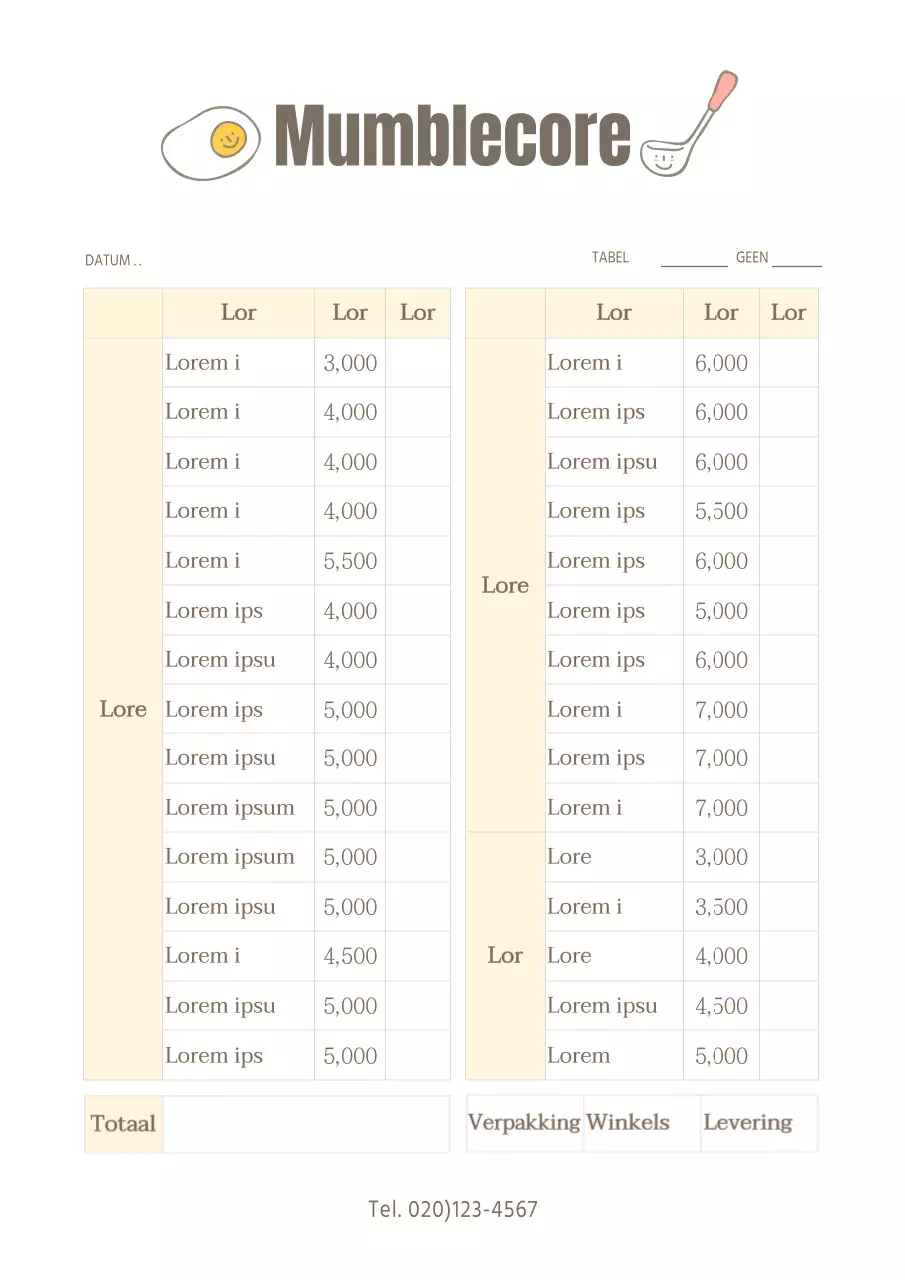Select the Verpakking option
The height and width of the screenshot is (1280, 905).
pyautogui.click(x=524, y=1122)
